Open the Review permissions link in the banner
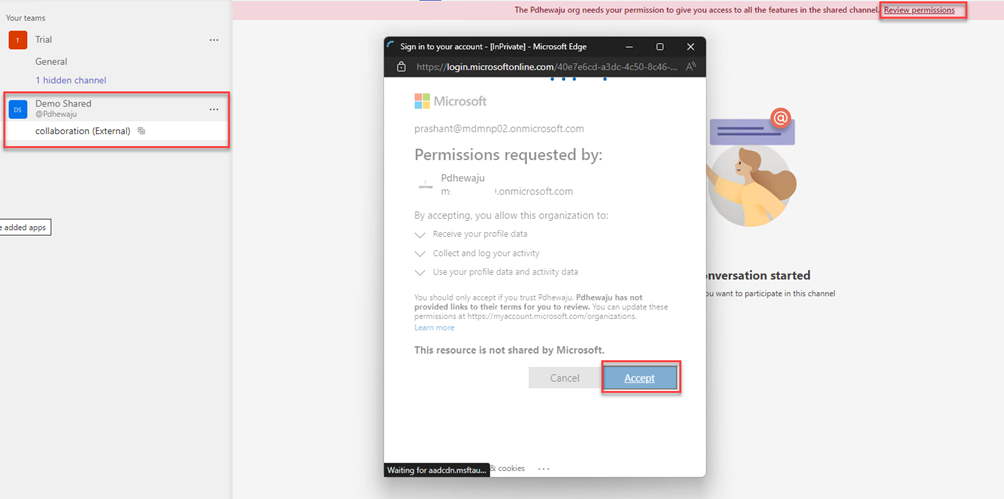The height and width of the screenshot is (499, 1004). pyautogui.click(x=919, y=10)
